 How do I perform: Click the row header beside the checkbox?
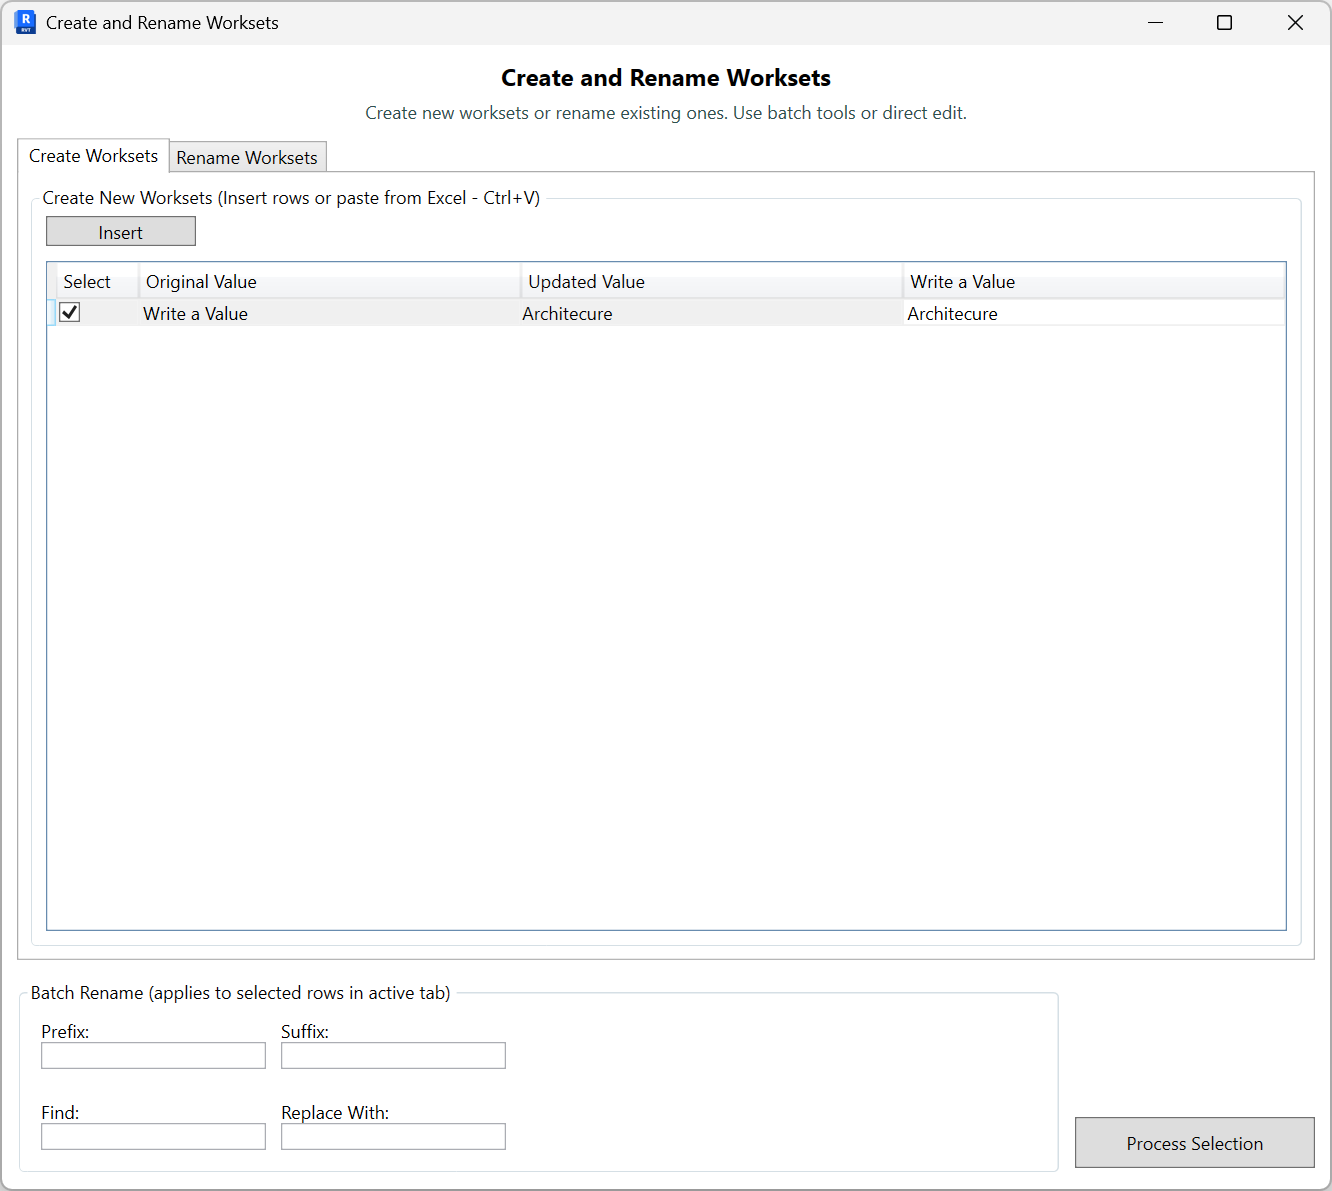pyautogui.click(x=52, y=312)
